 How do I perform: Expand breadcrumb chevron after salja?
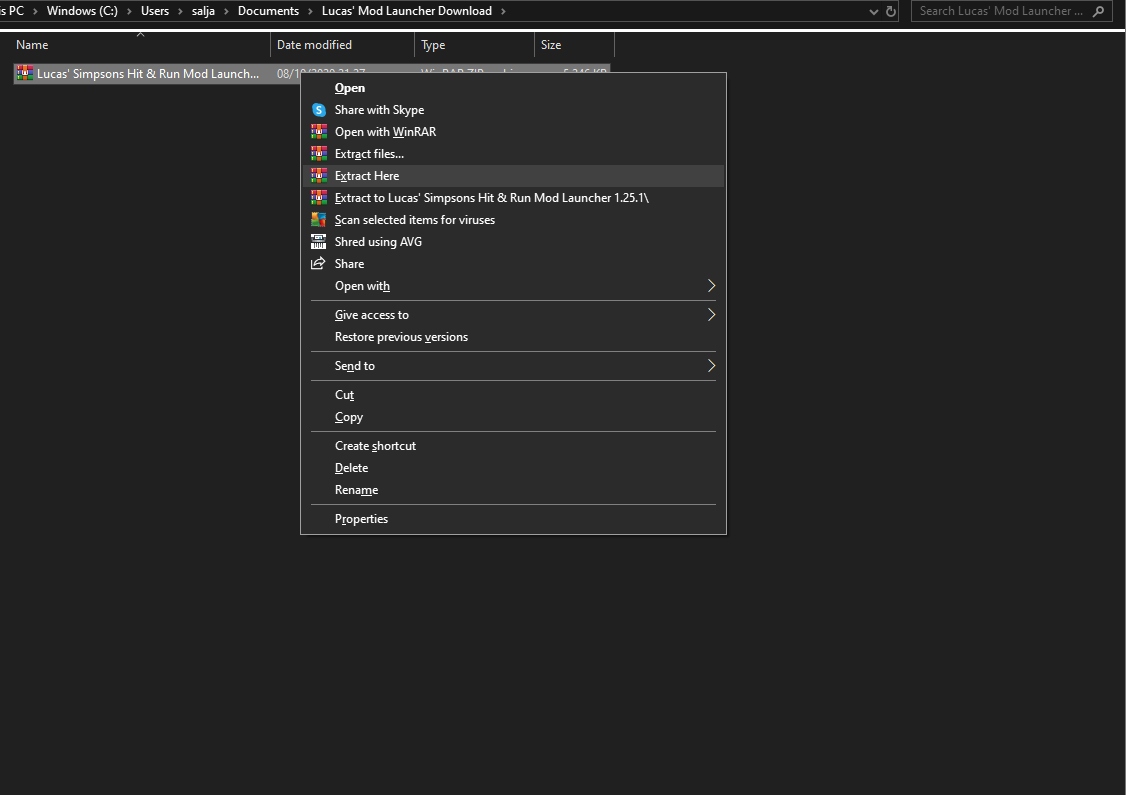(x=226, y=11)
